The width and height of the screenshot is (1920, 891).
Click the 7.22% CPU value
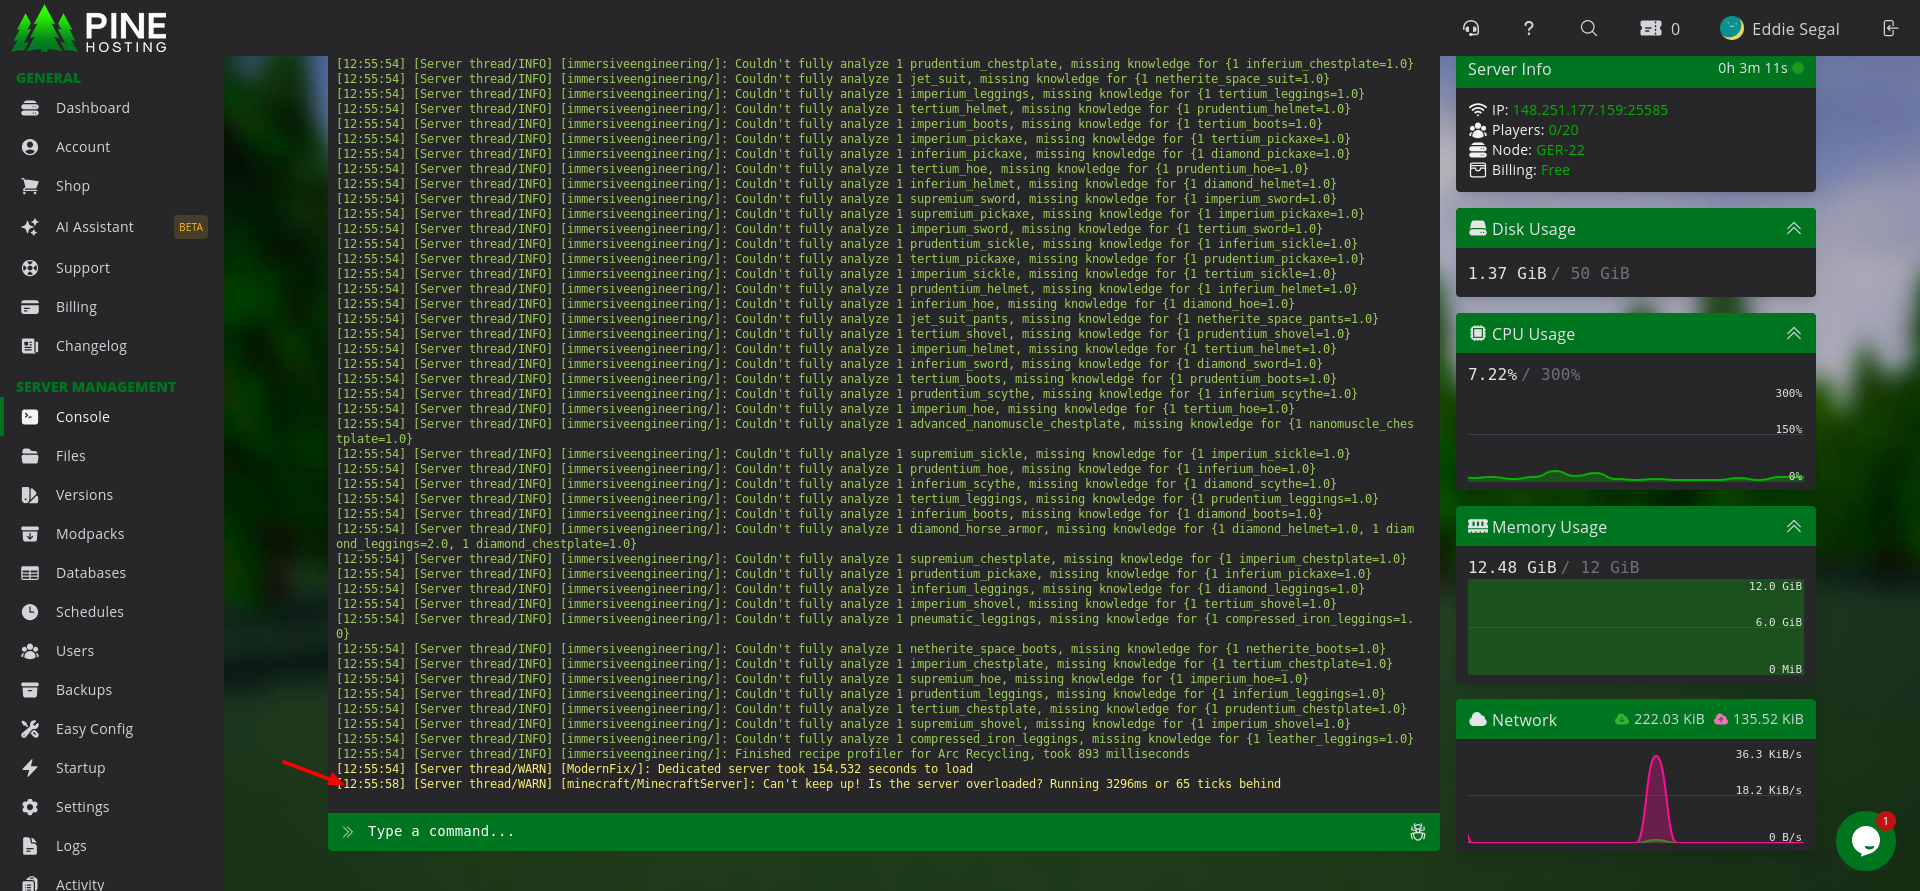click(x=1492, y=375)
